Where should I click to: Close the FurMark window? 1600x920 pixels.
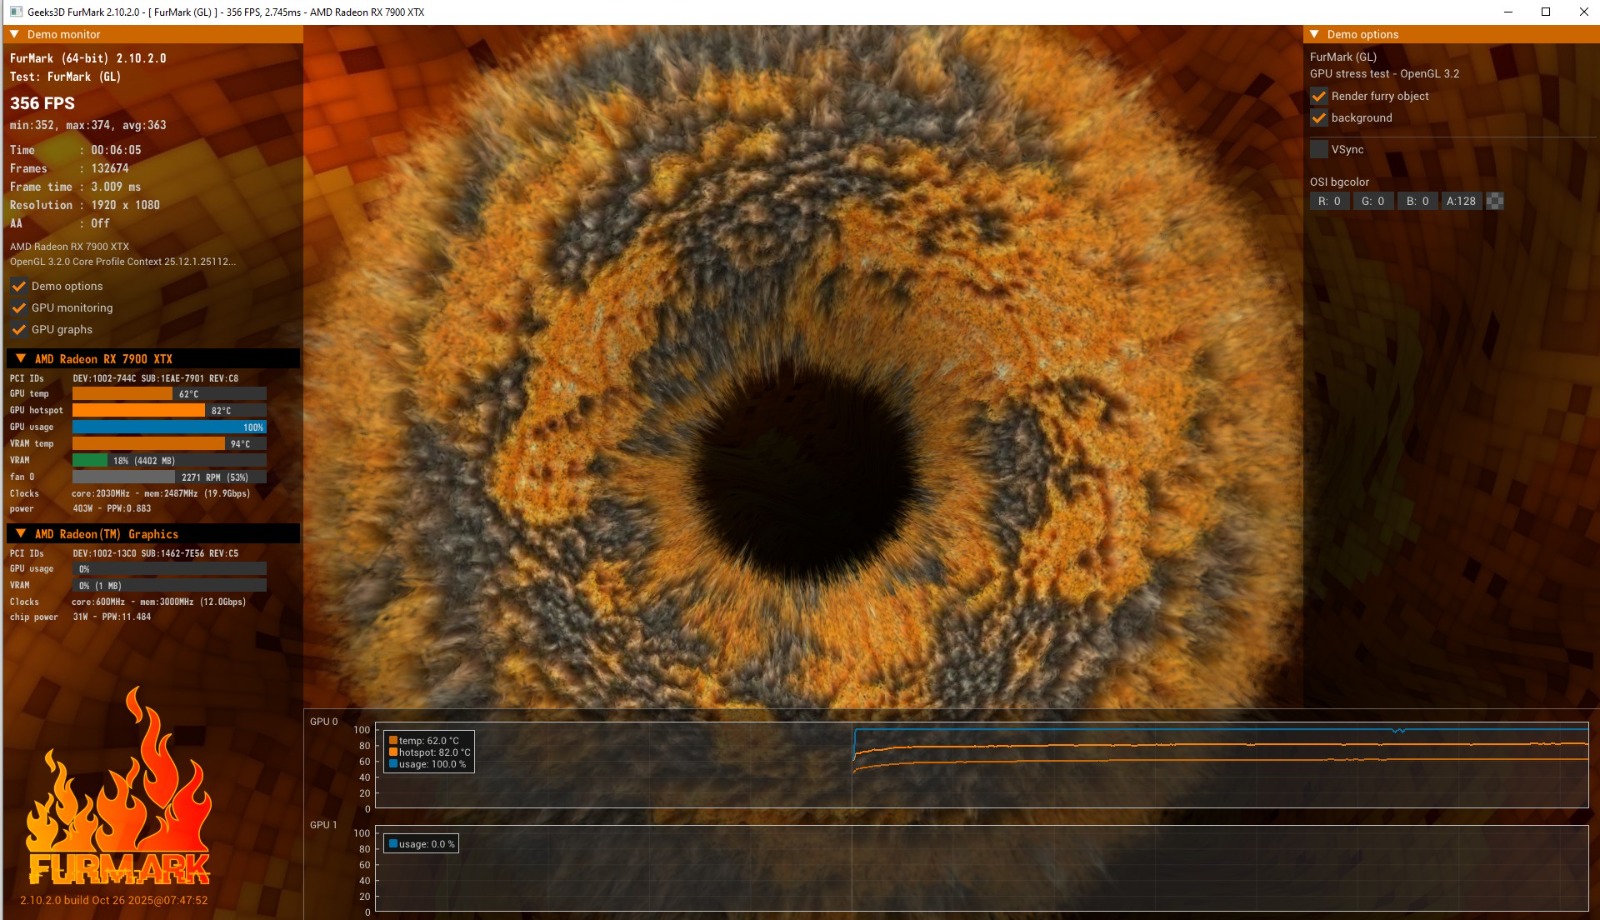click(x=1584, y=12)
